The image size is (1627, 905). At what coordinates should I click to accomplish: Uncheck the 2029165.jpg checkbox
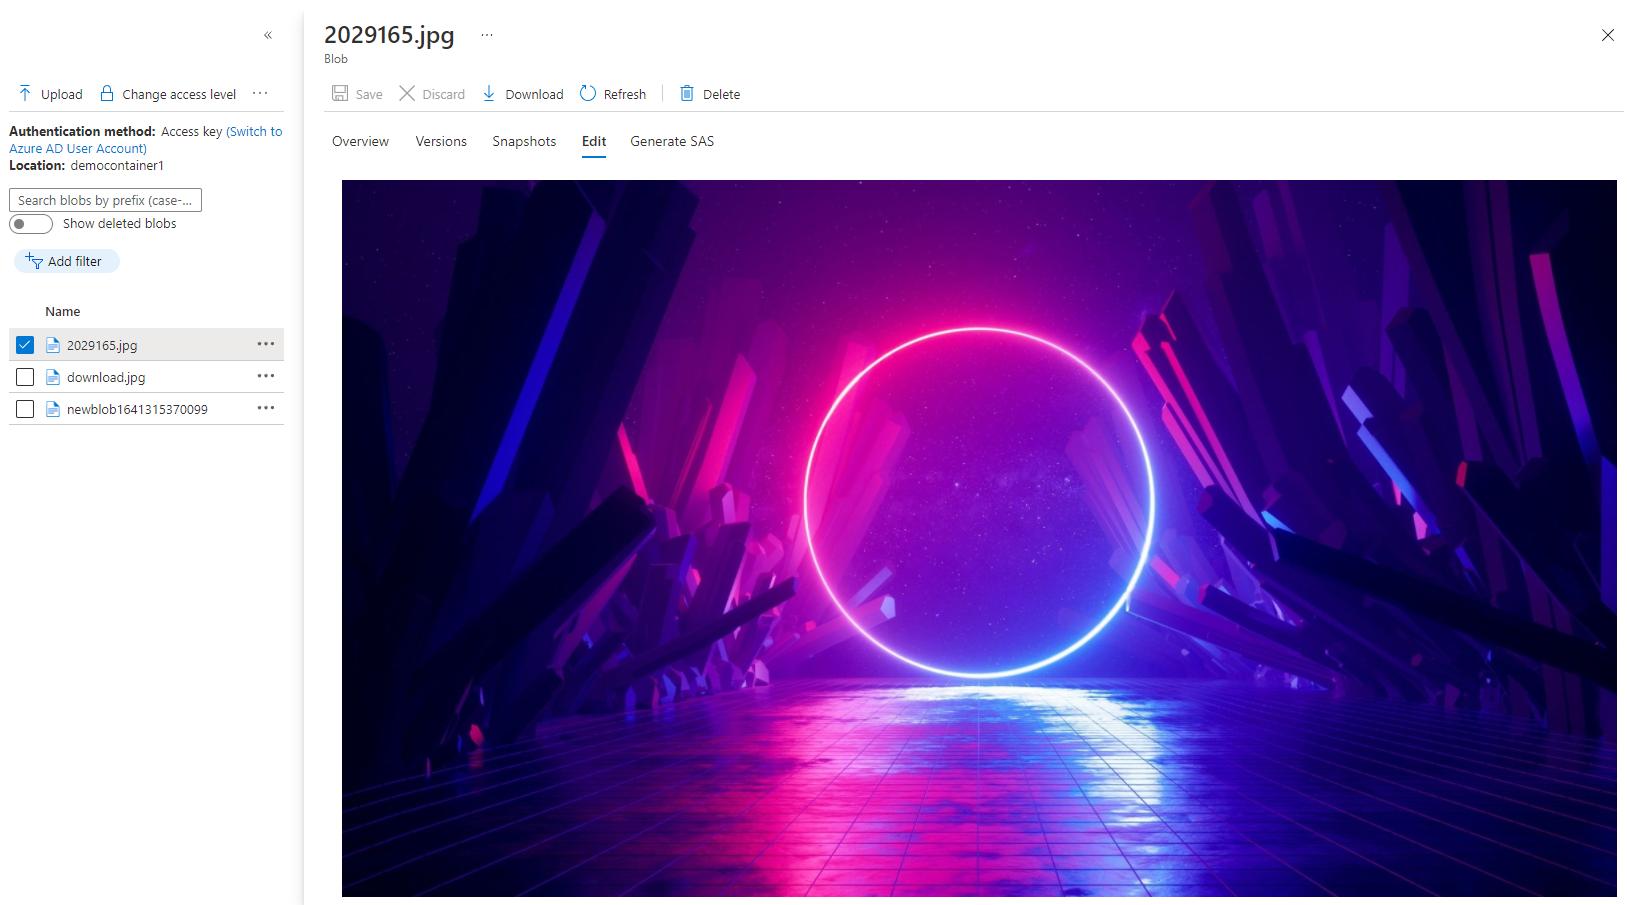[25, 345]
